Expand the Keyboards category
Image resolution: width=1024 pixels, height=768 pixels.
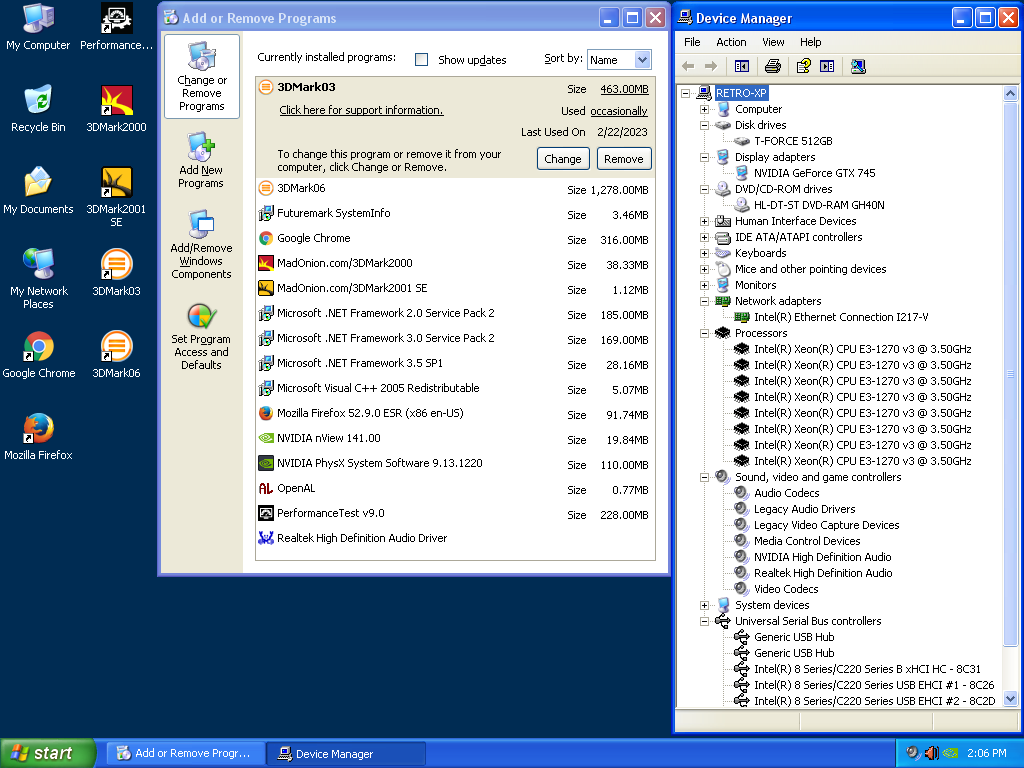click(703, 253)
